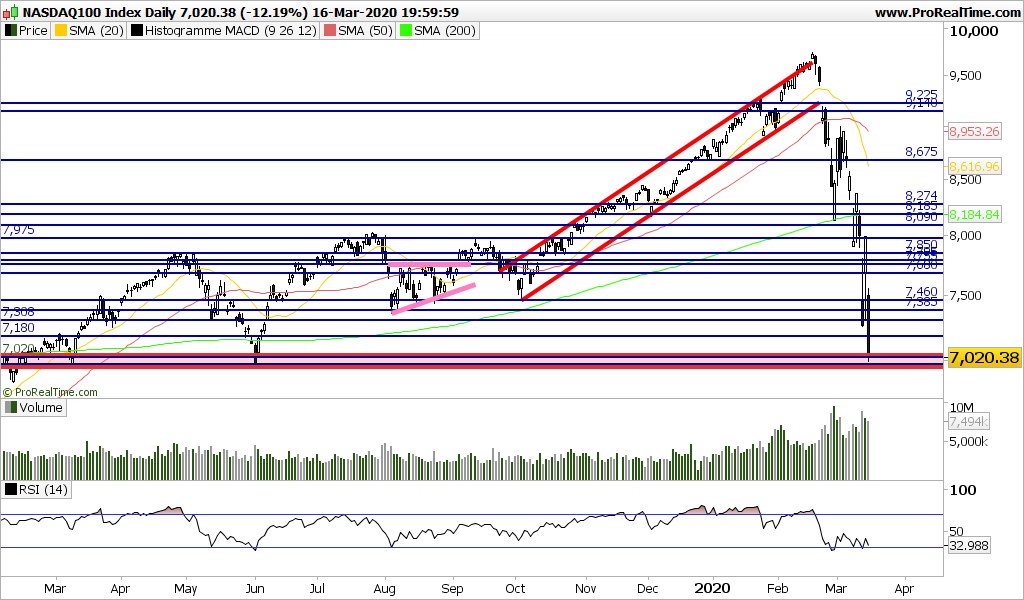
Task: Click the 8,500 price axis label
Action: (966, 180)
